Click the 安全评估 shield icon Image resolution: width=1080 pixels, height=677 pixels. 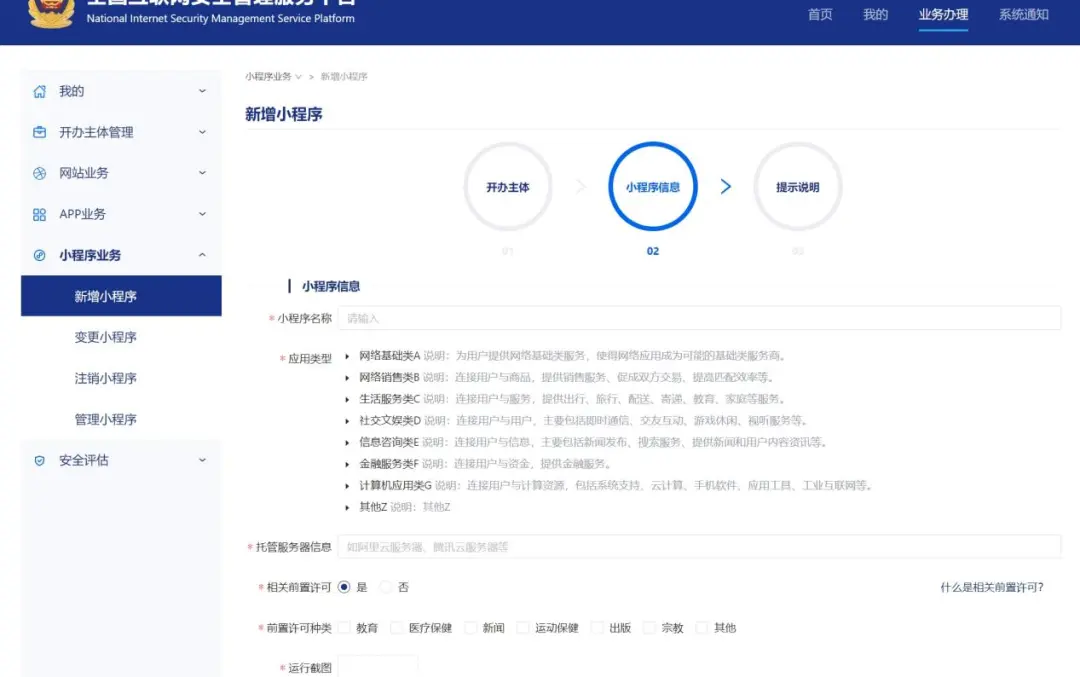click(x=40, y=461)
